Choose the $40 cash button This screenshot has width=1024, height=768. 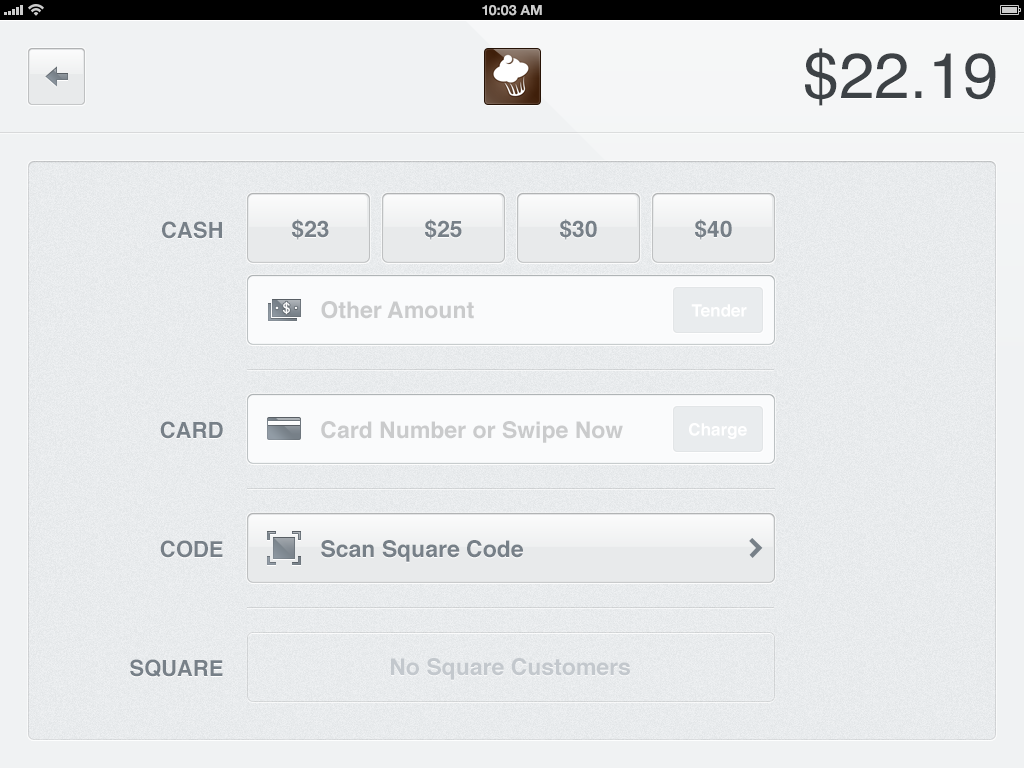click(x=713, y=228)
